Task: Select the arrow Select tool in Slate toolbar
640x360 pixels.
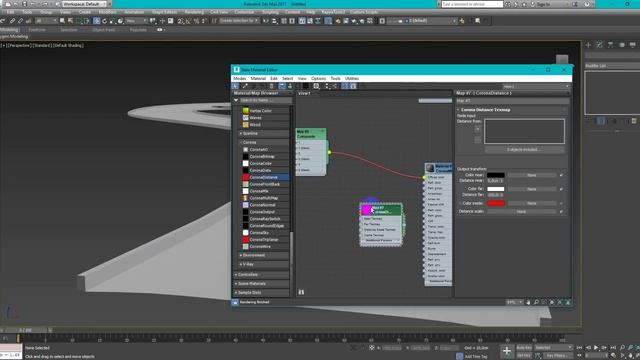Action: click(235, 86)
